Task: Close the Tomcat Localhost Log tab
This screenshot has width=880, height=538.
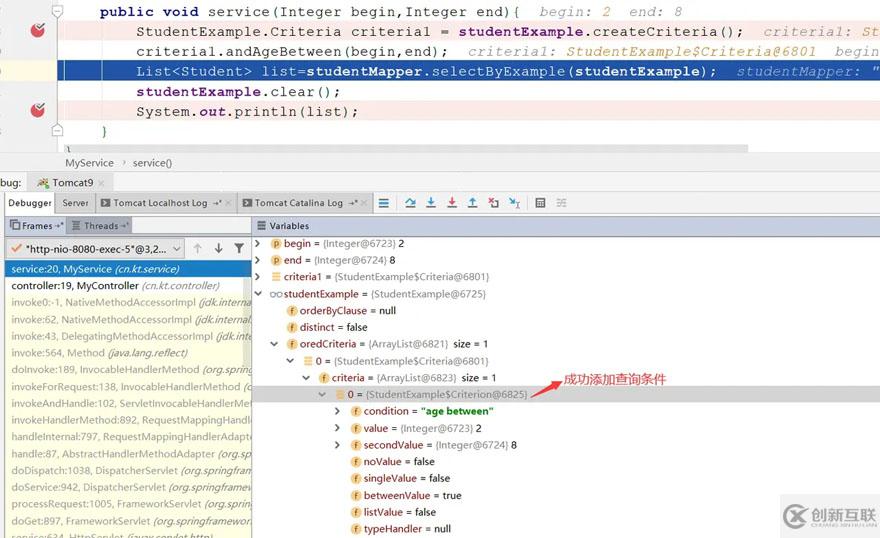Action: tap(228, 204)
